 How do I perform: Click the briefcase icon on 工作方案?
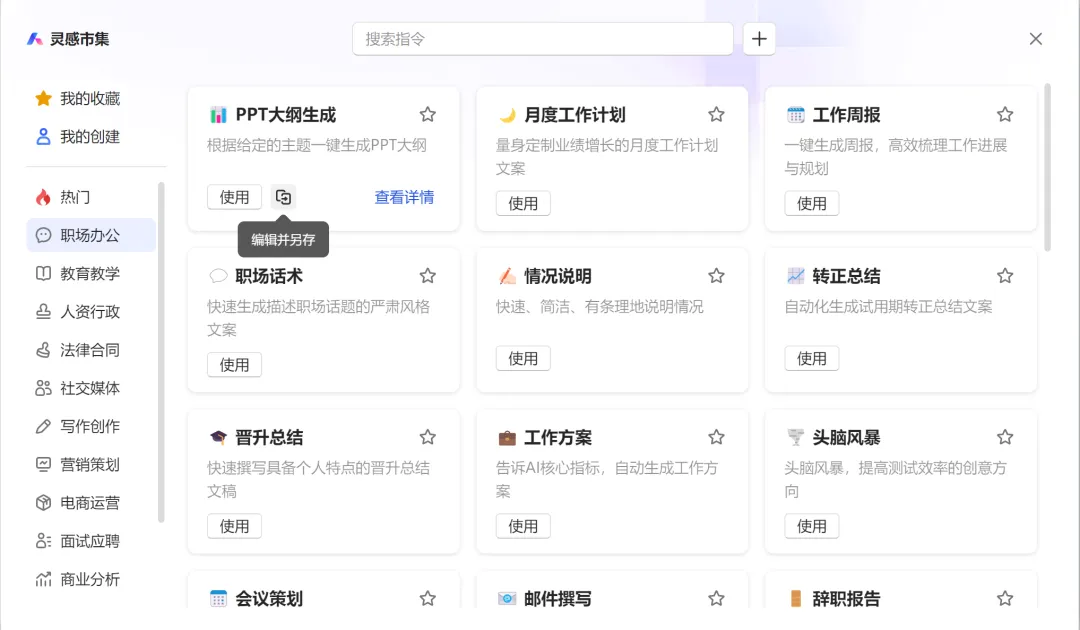[507, 437]
